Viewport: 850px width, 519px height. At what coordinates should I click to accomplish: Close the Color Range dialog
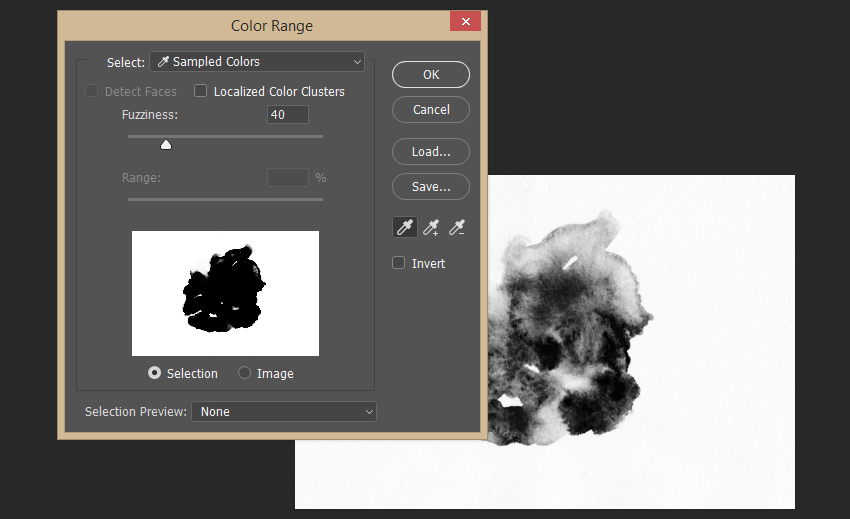pos(465,23)
